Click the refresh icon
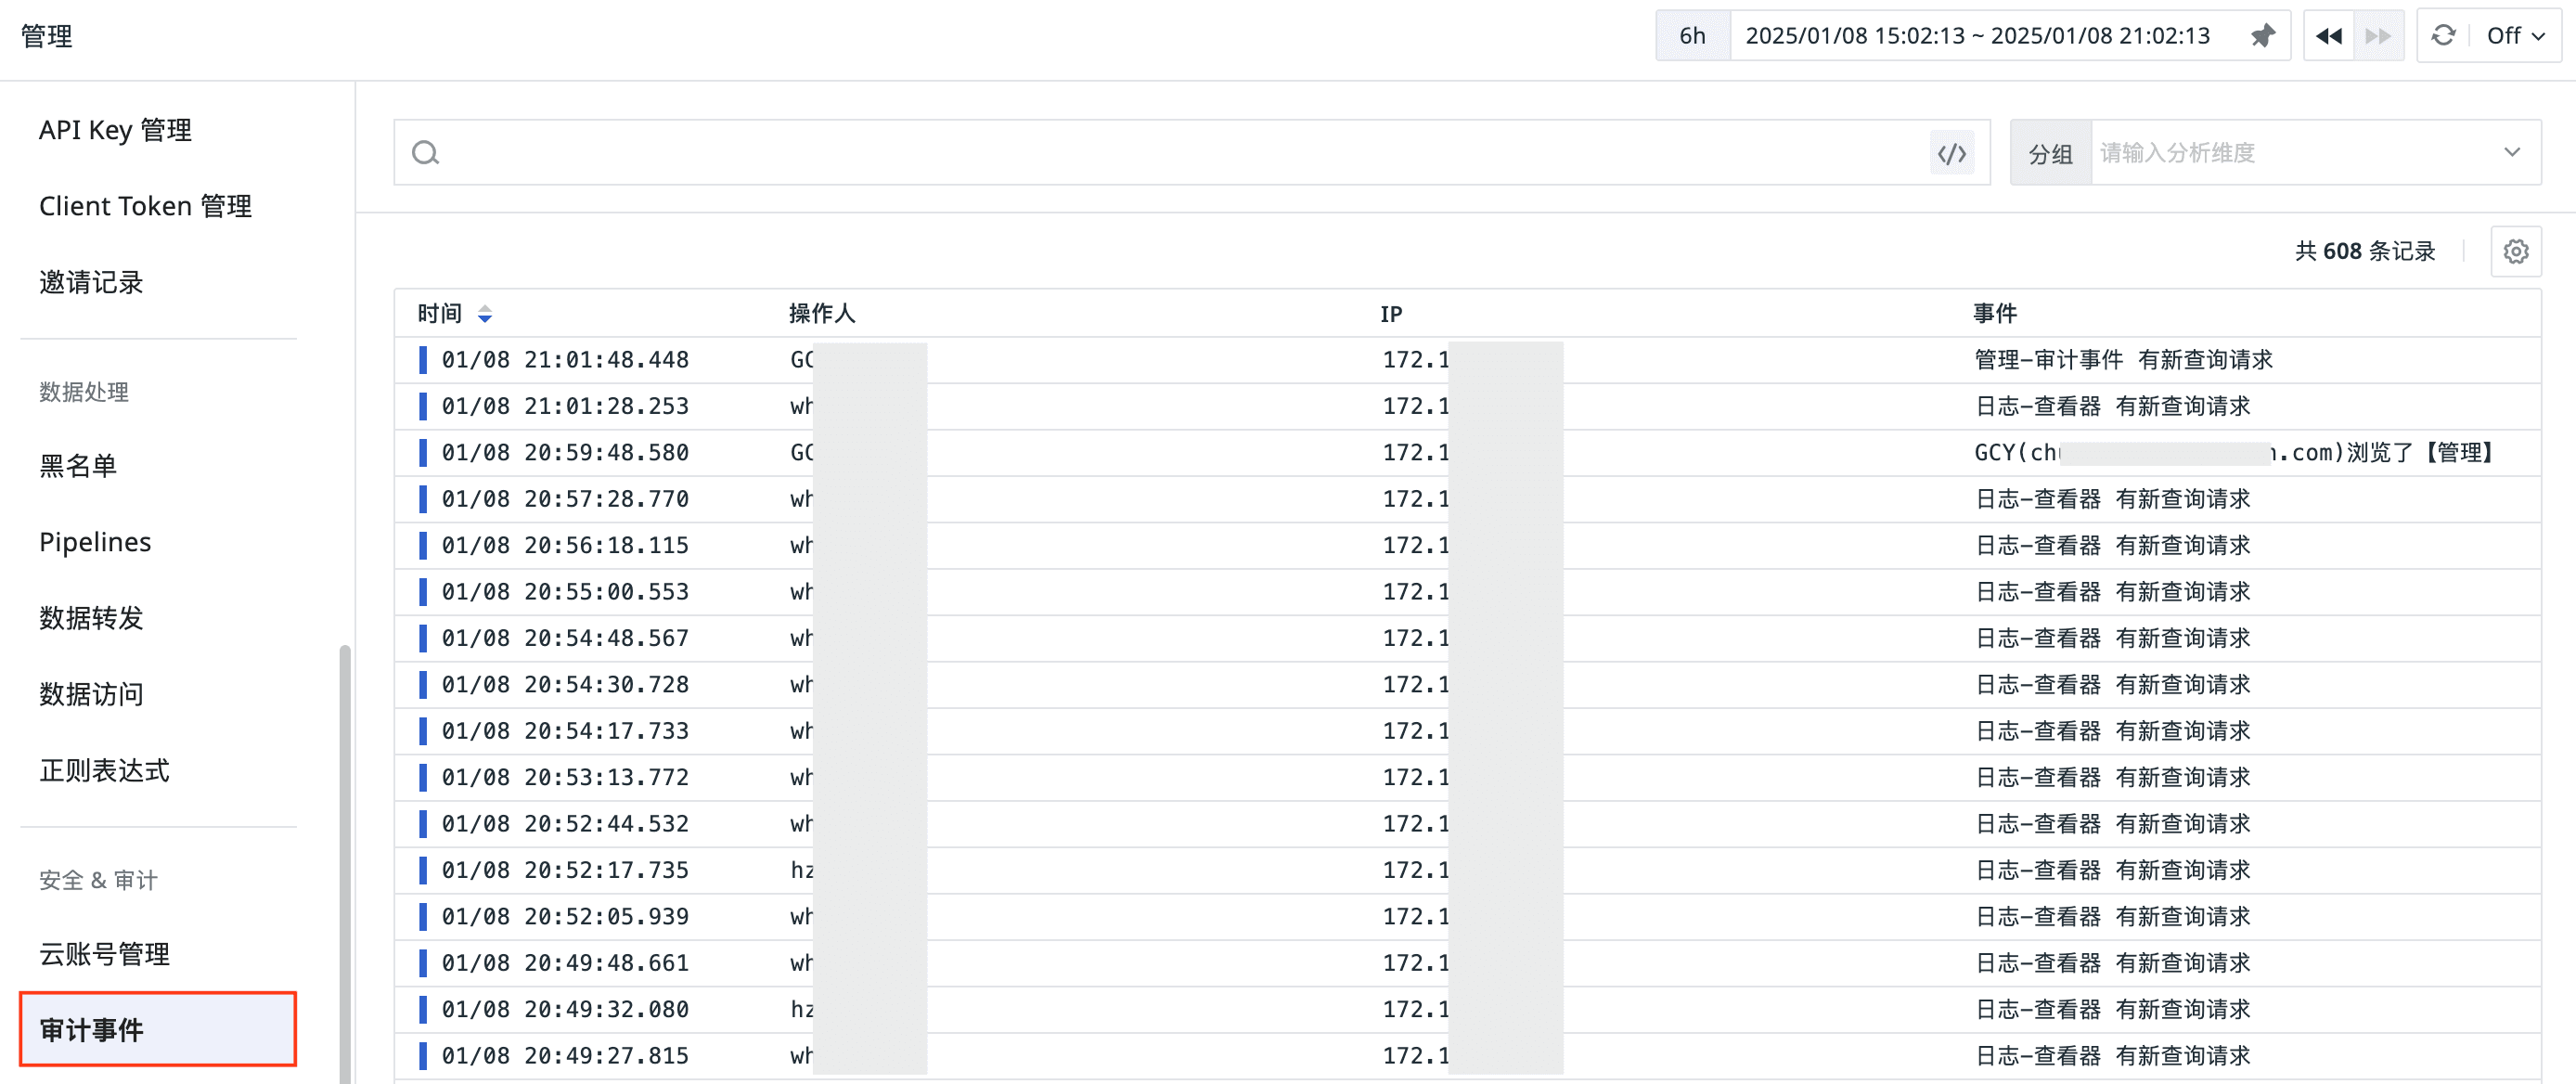The height and width of the screenshot is (1084, 2576). [x=2443, y=36]
